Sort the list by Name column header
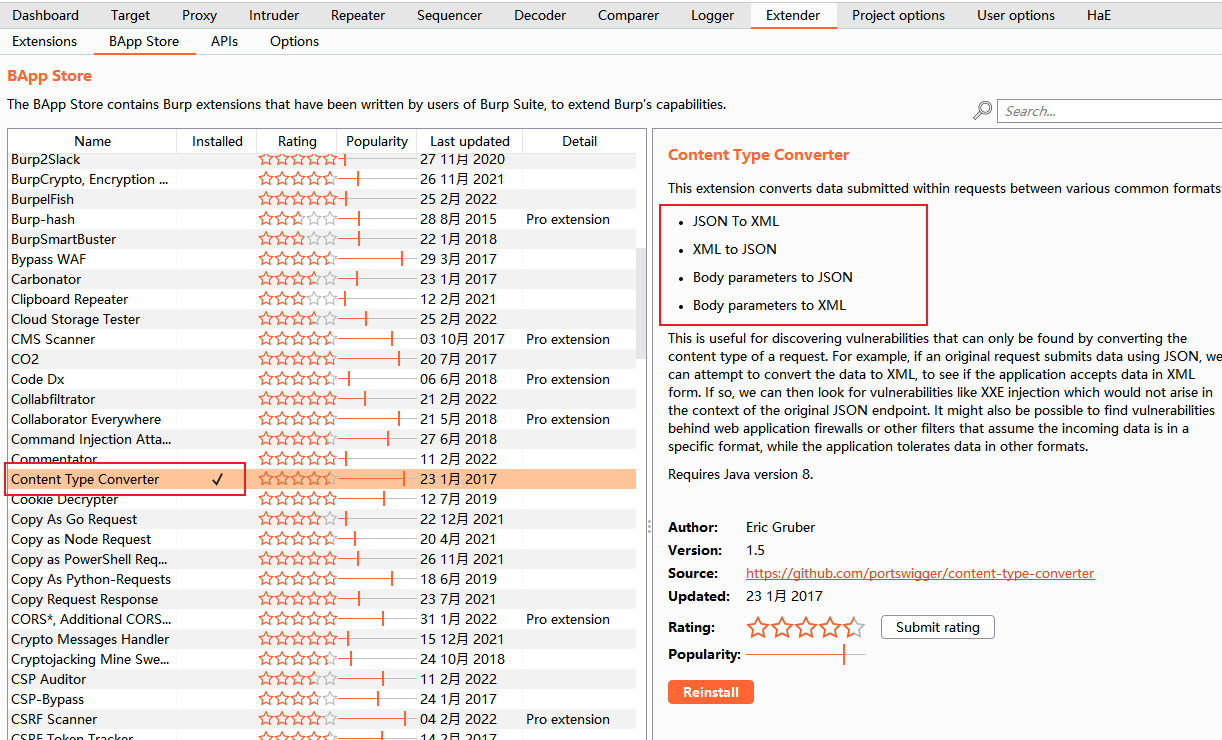Image resolution: width=1222 pixels, height=740 pixels. click(92, 141)
